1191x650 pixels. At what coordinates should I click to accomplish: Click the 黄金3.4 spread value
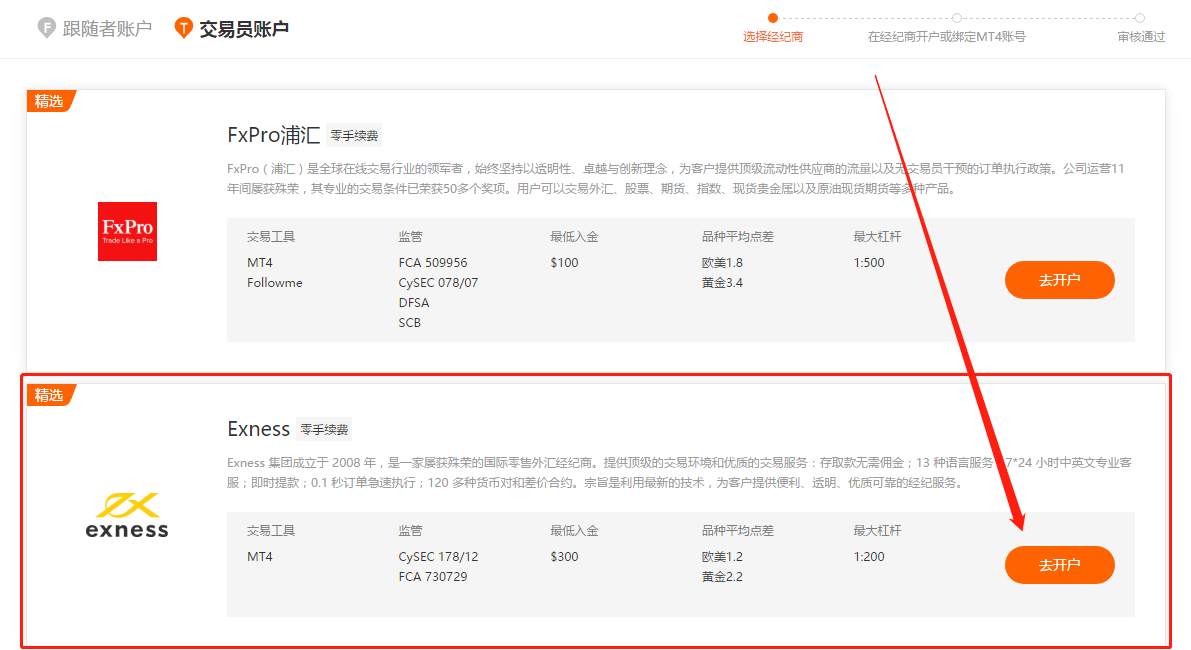tap(722, 282)
